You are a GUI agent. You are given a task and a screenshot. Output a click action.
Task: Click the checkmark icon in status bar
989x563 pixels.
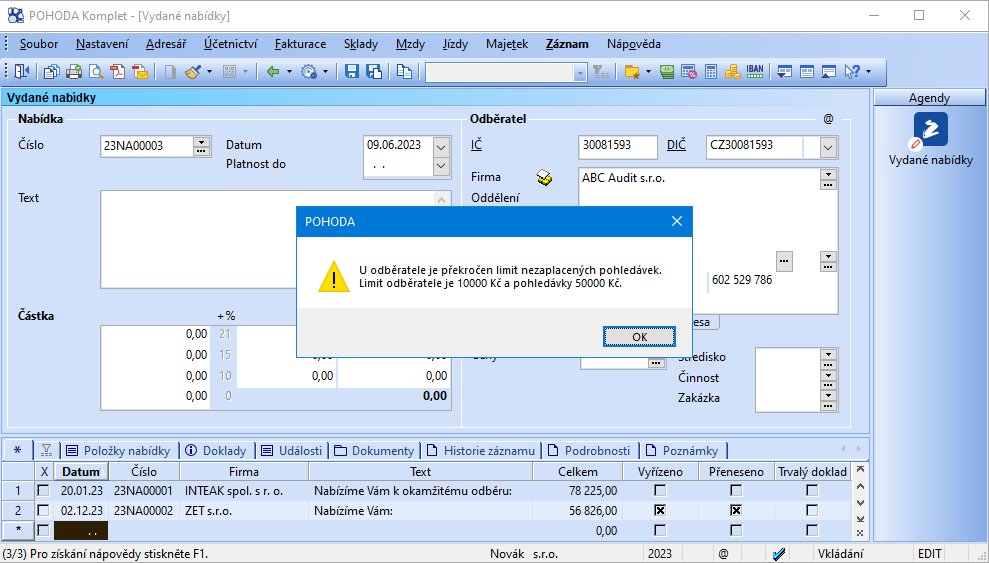coord(780,554)
